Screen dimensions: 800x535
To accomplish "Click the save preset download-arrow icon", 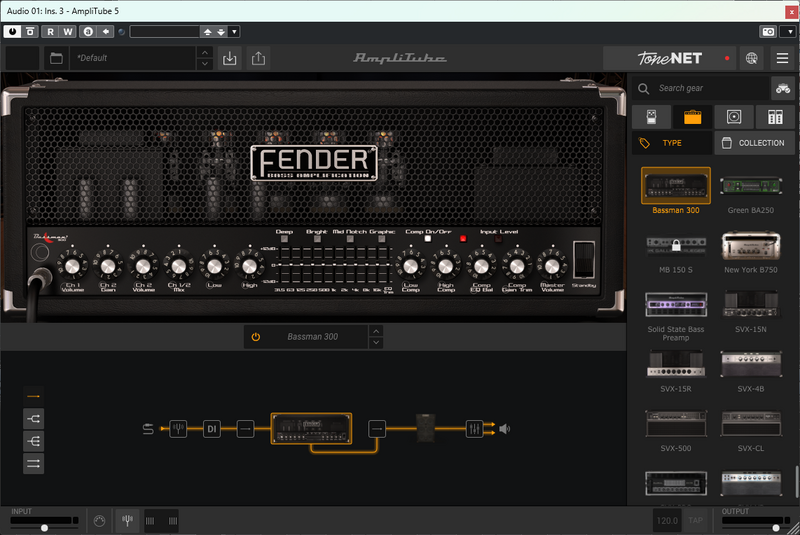I will [230, 58].
